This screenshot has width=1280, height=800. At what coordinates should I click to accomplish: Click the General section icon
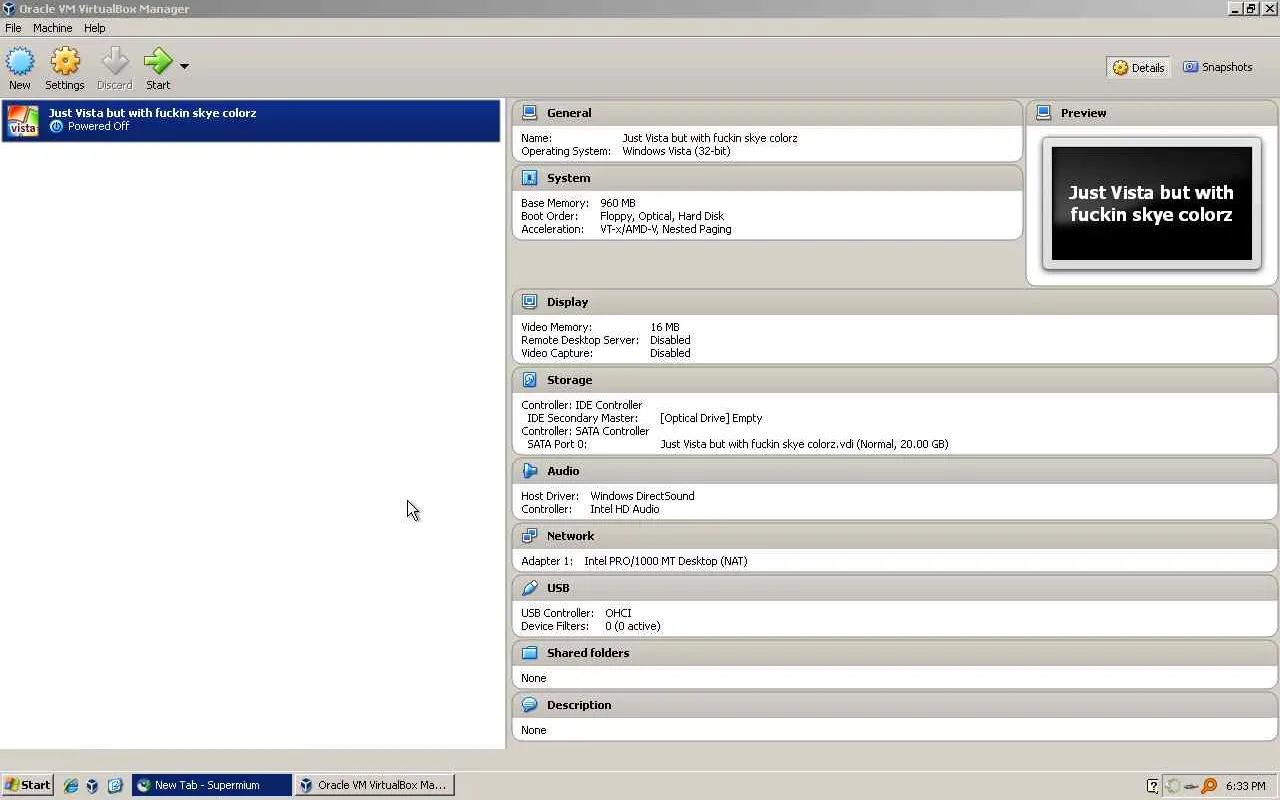(530, 113)
